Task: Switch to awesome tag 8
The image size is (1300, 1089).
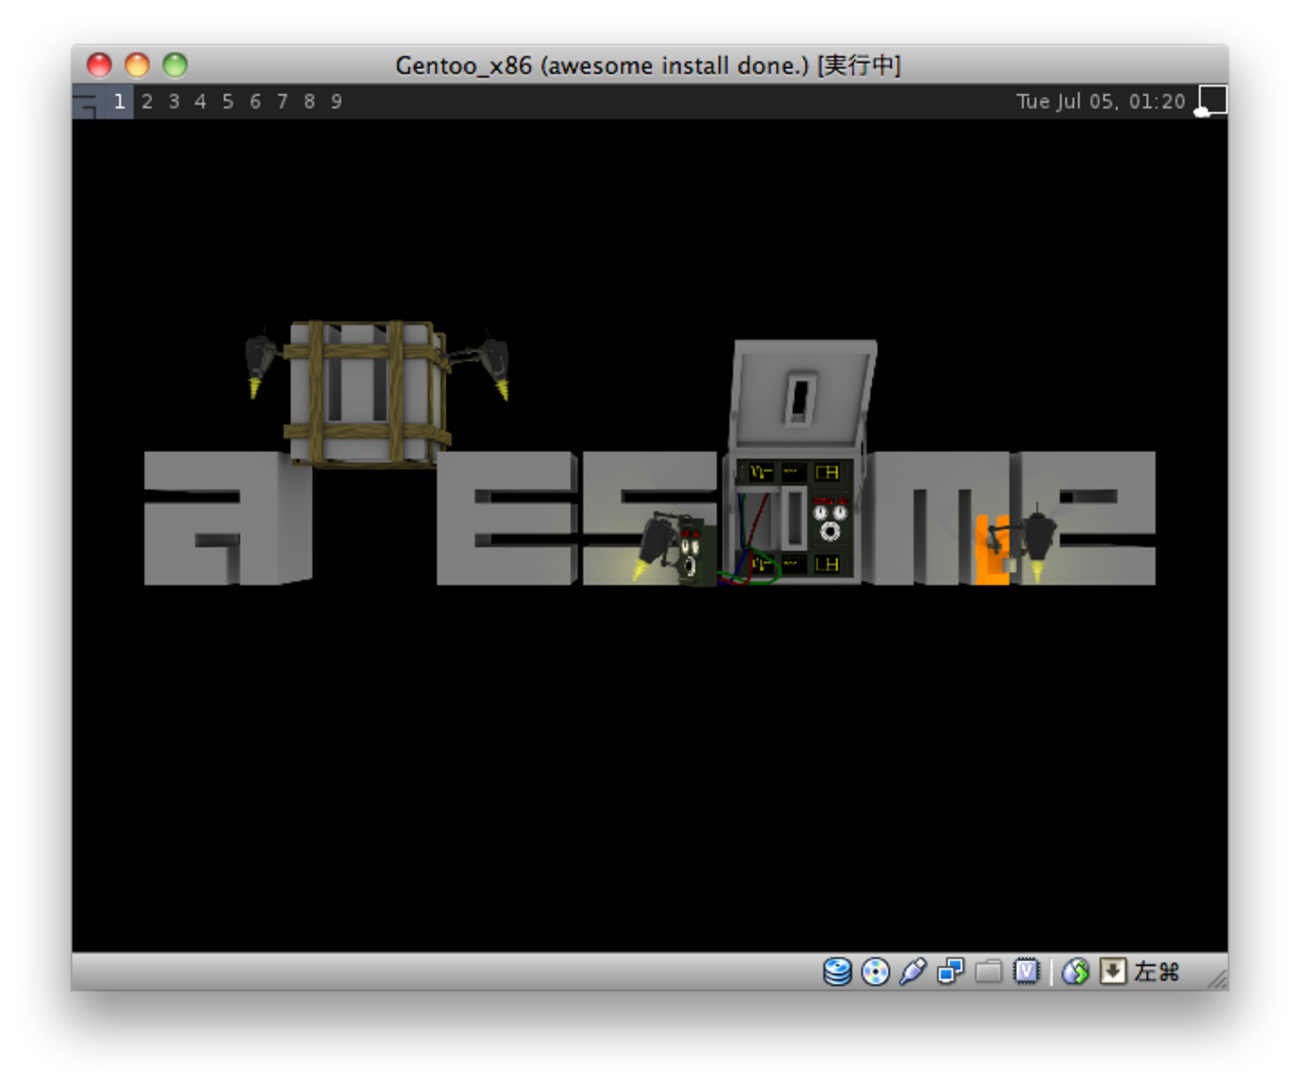Action: (309, 102)
